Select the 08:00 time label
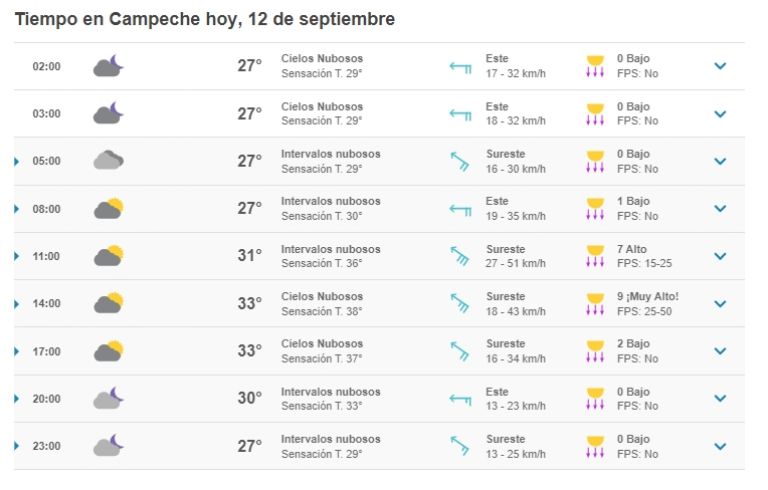 pyautogui.click(x=47, y=209)
